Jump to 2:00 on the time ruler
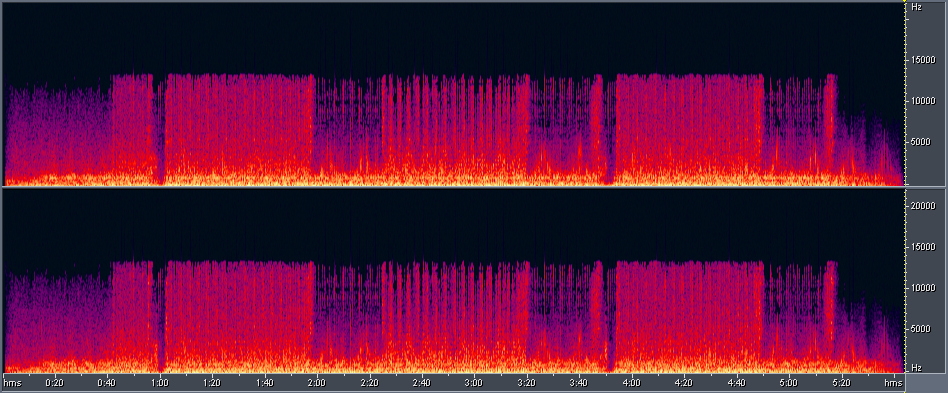948x393 pixels. 317,383
